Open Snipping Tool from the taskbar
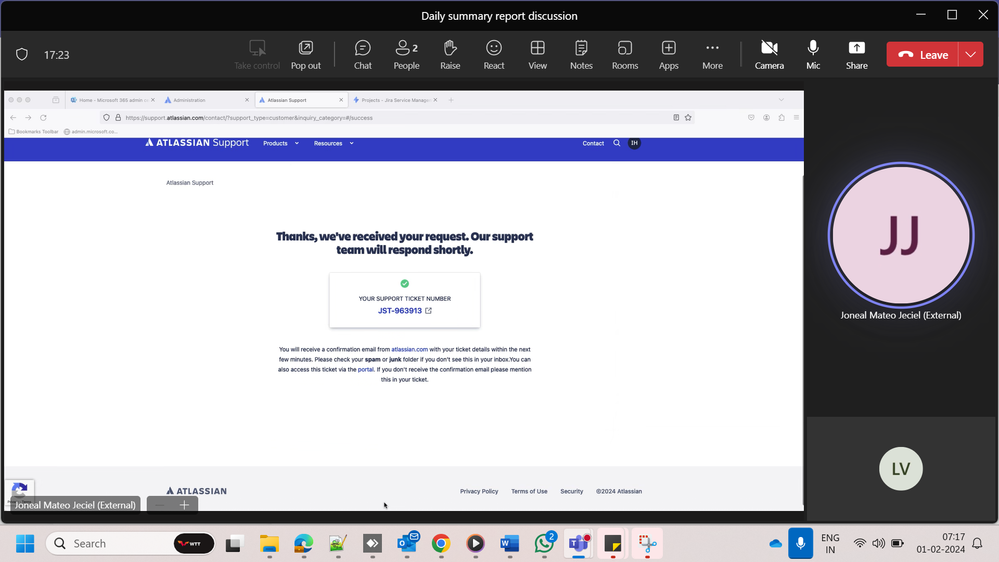The width and height of the screenshot is (999, 562). 647,544
